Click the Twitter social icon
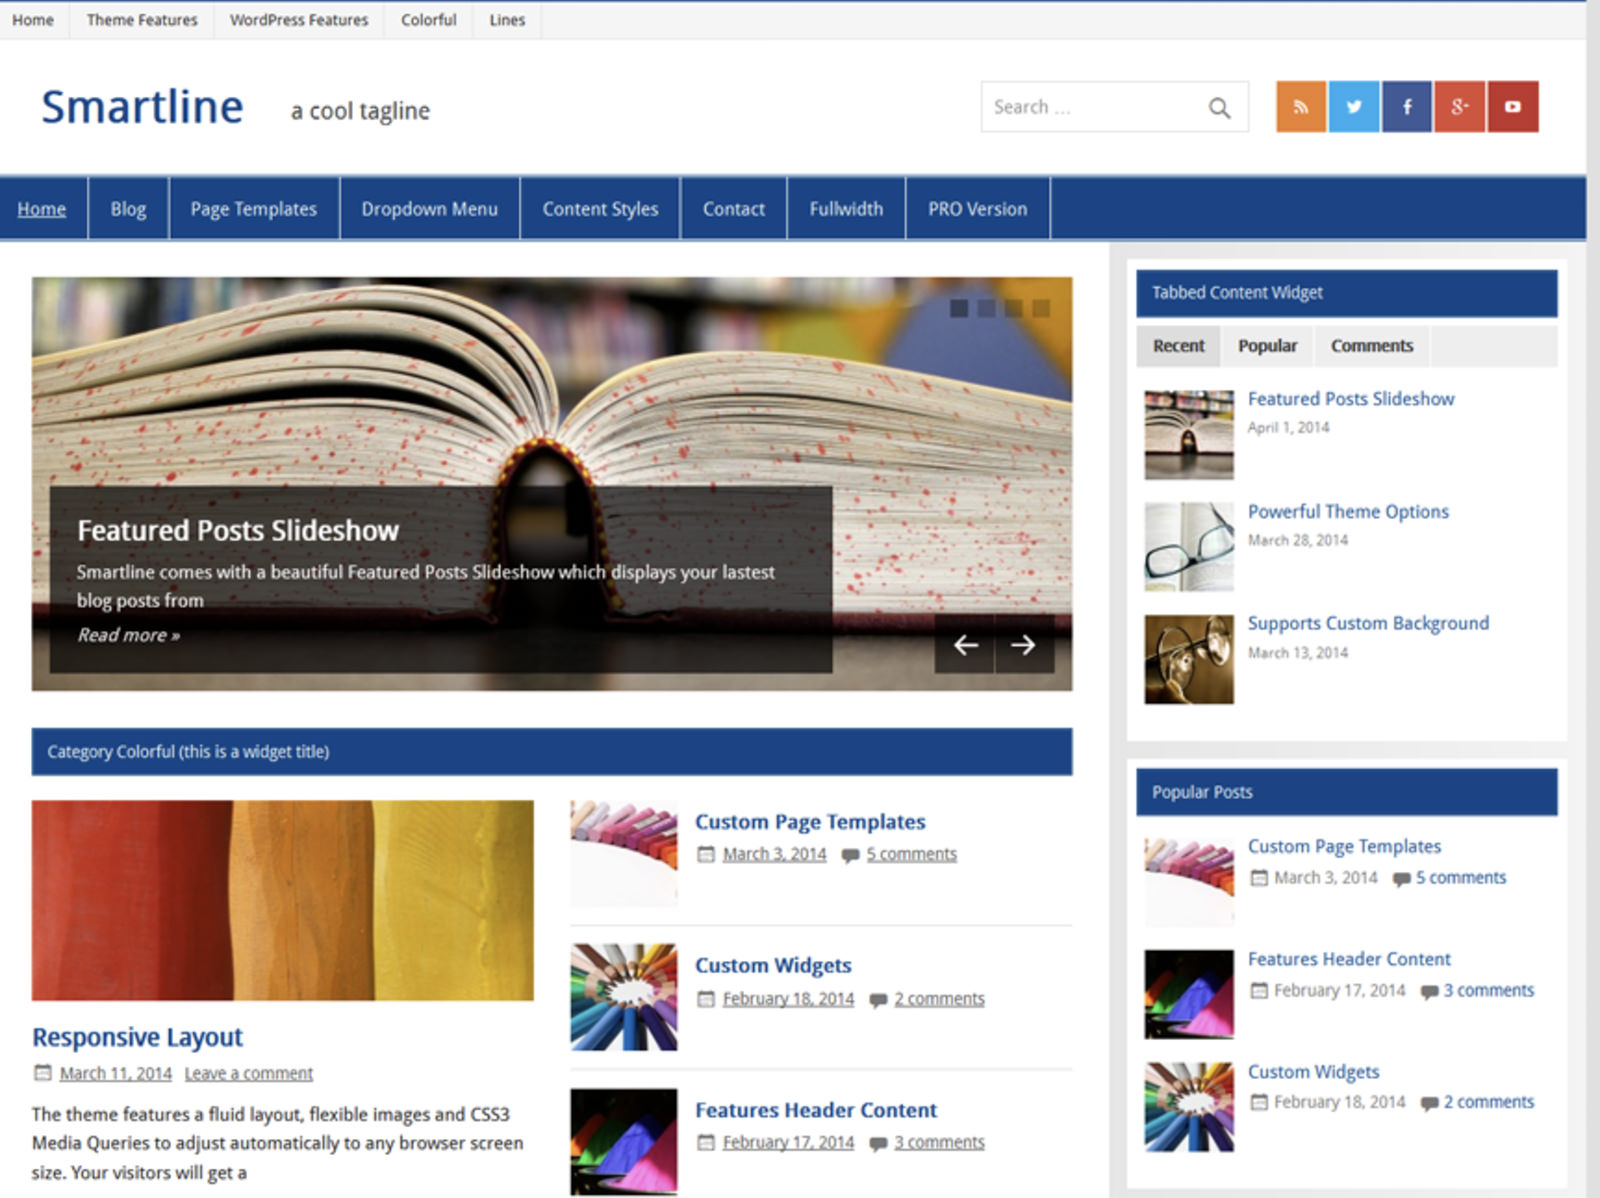Viewport: 1600px width, 1198px height. [x=1354, y=107]
